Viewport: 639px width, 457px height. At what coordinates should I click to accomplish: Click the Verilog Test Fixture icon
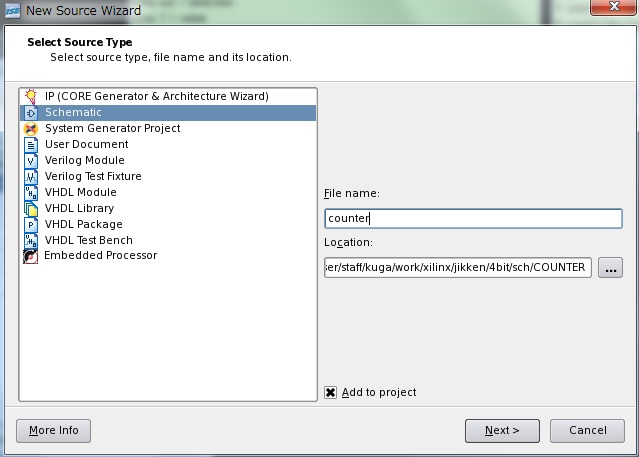pyautogui.click(x=31, y=176)
